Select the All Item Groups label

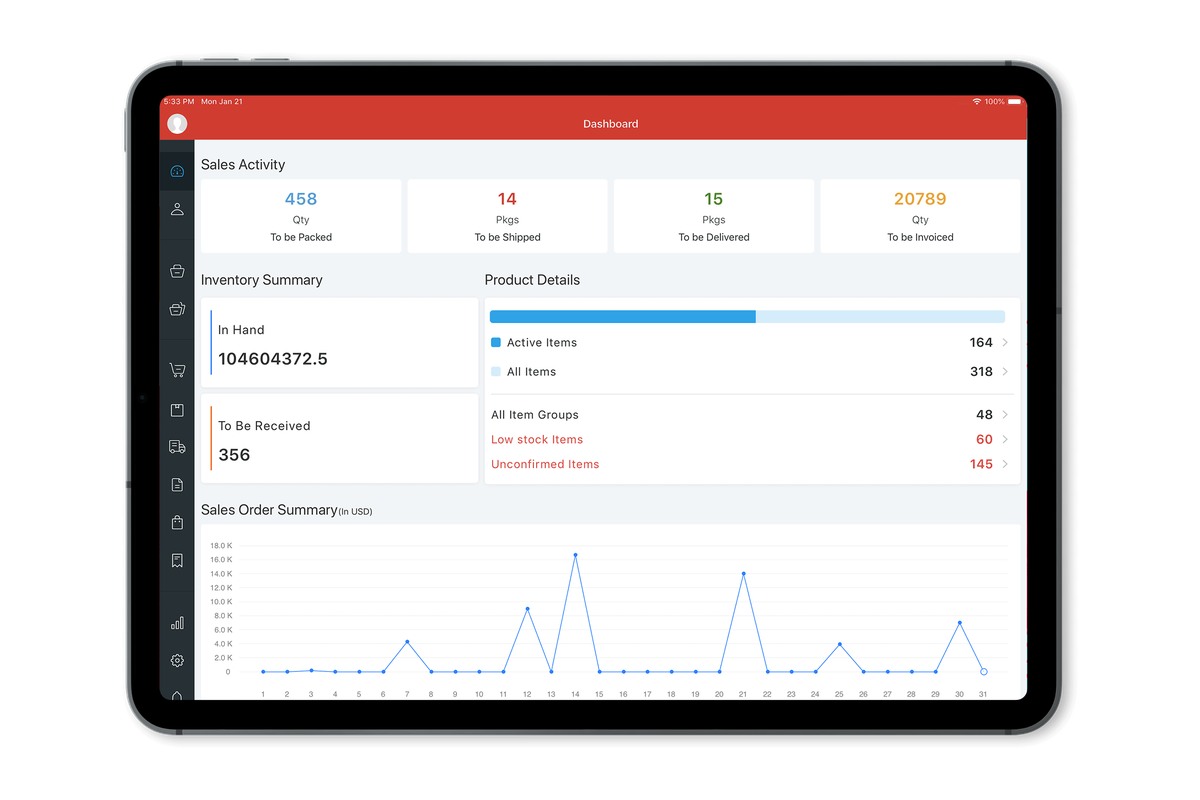tap(535, 415)
